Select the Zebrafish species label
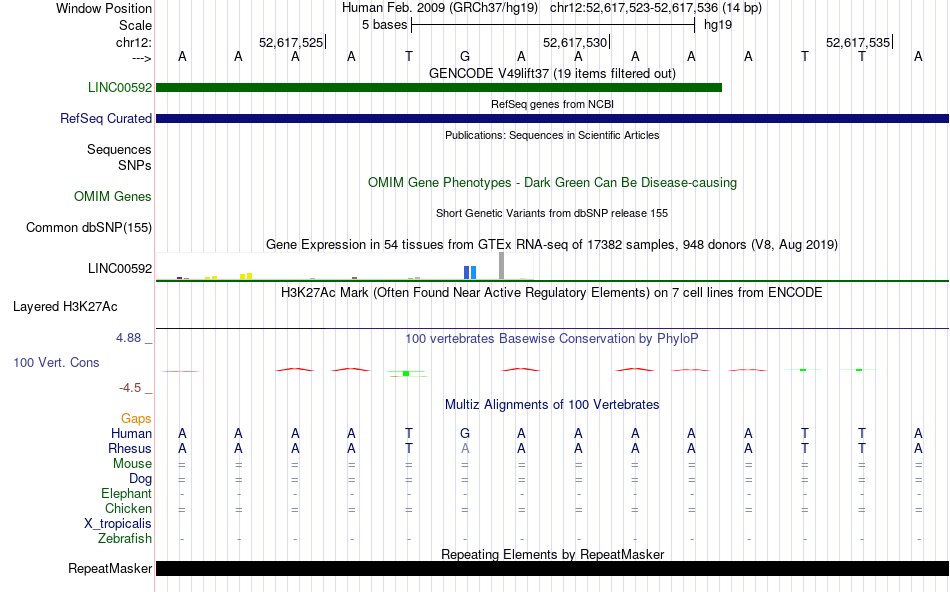The height and width of the screenshot is (592, 950). (125, 539)
